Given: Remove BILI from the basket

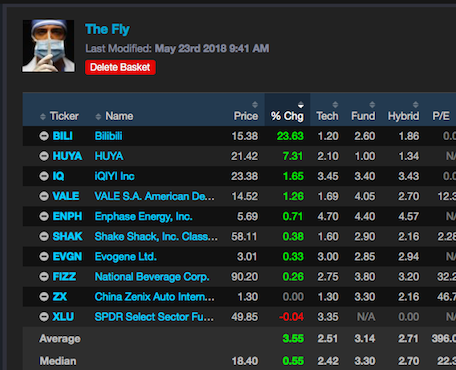Looking at the screenshot, I should (x=44, y=136).
